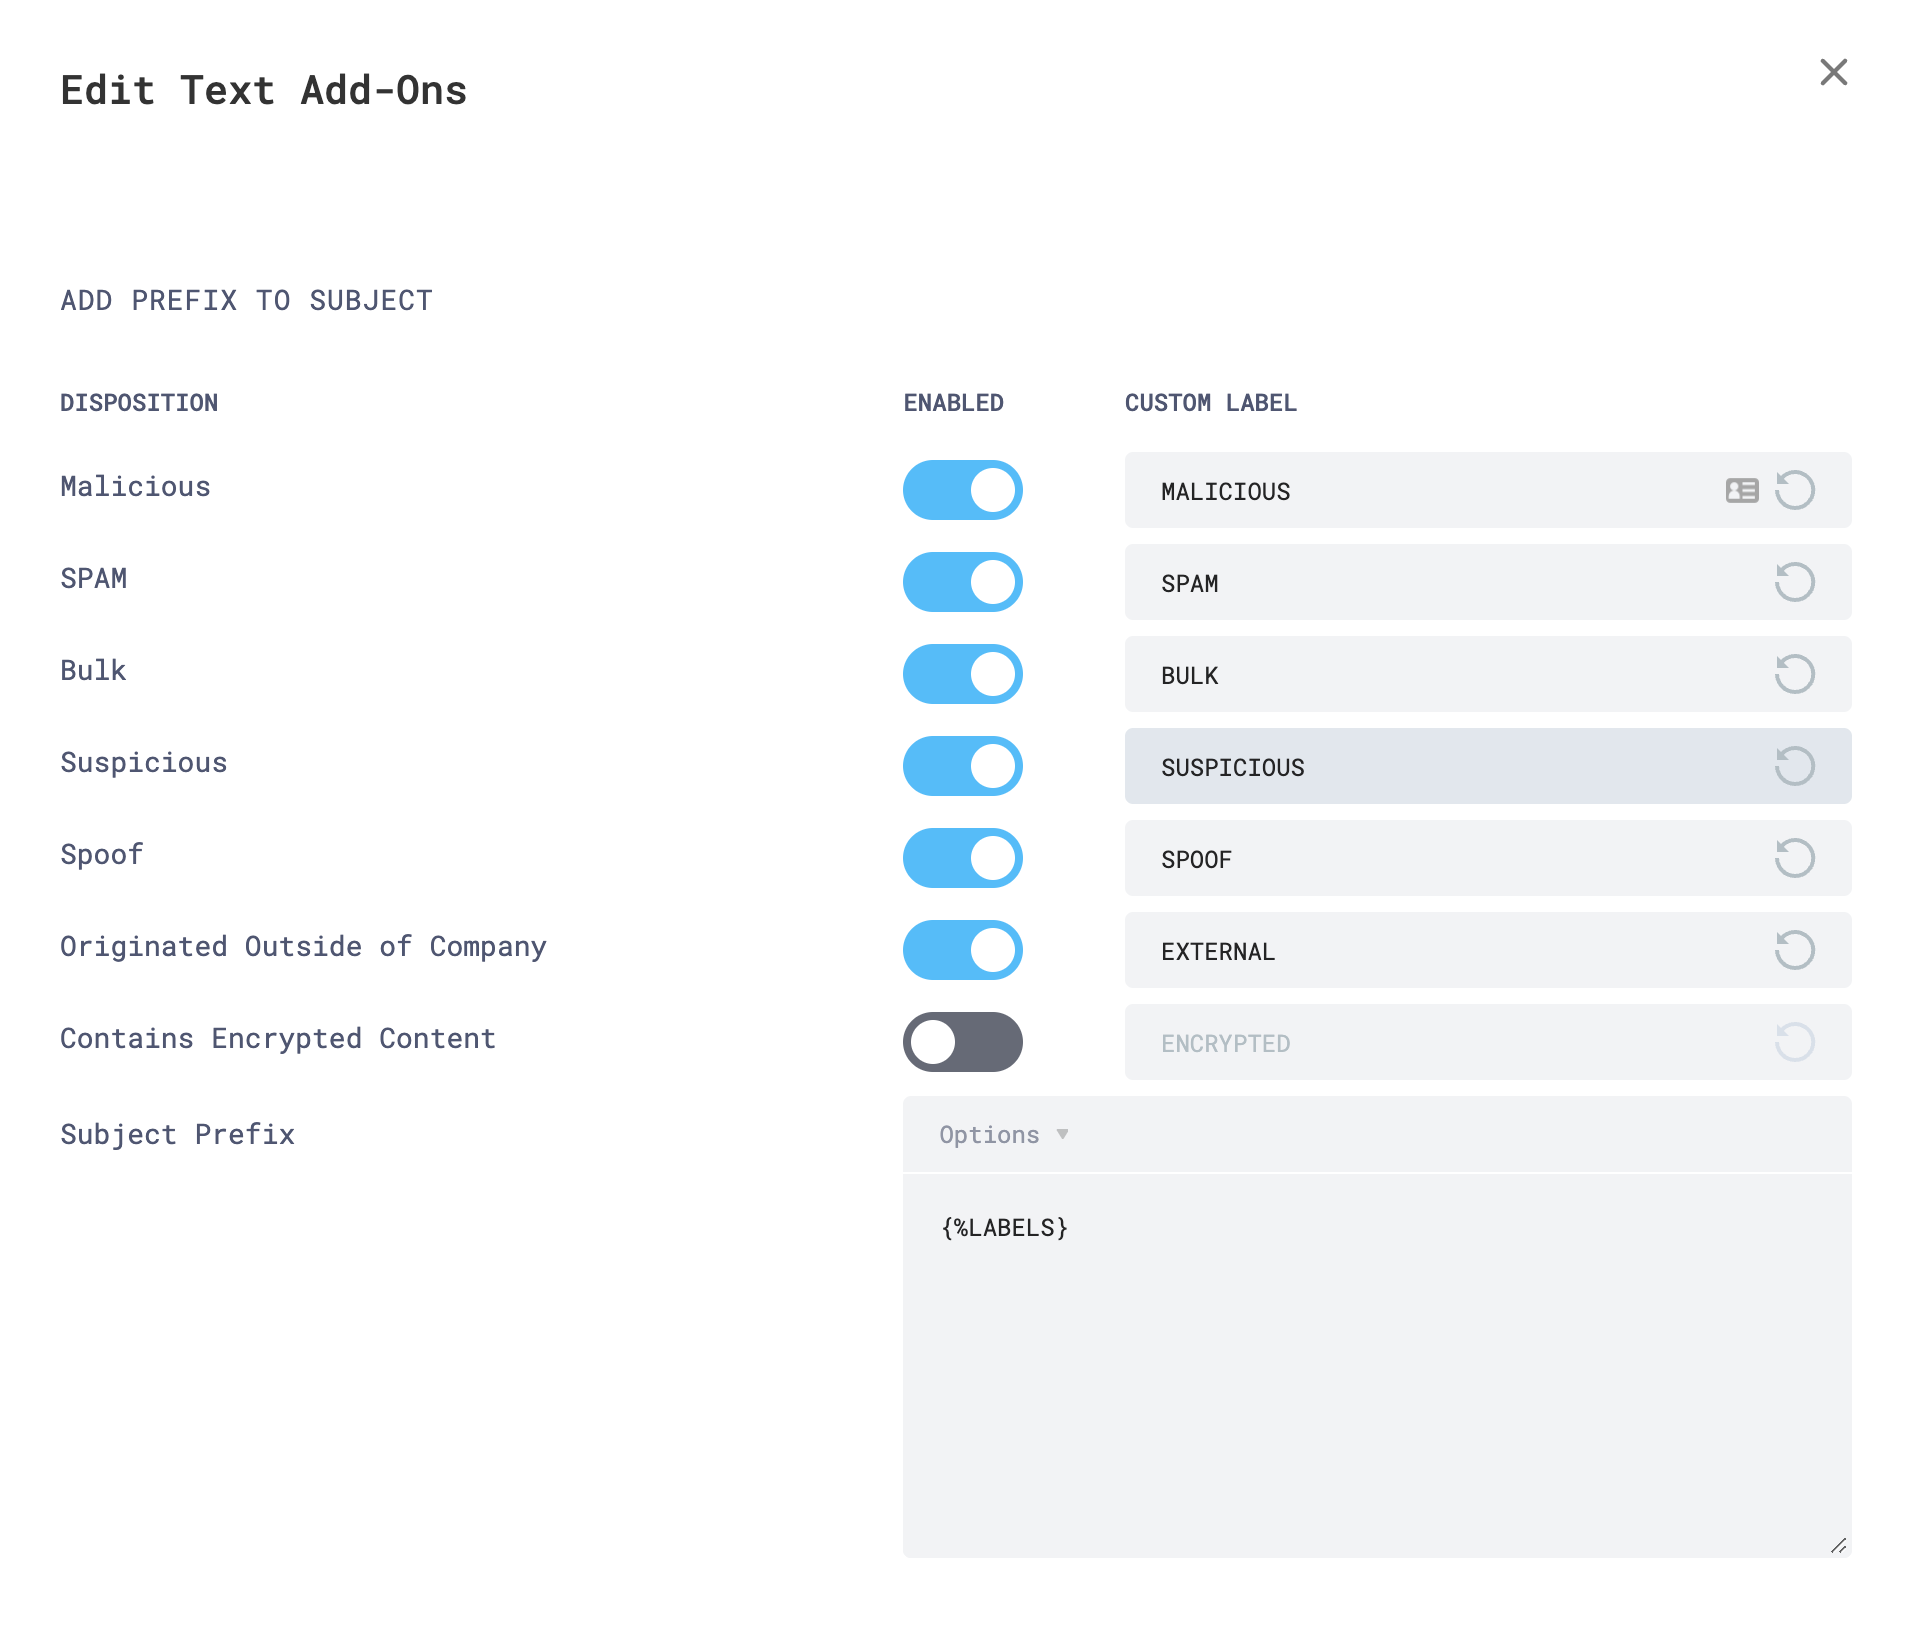The height and width of the screenshot is (1650, 1908).
Task: Turn off the SPAM disposition toggle
Action: click(x=962, y=582)
